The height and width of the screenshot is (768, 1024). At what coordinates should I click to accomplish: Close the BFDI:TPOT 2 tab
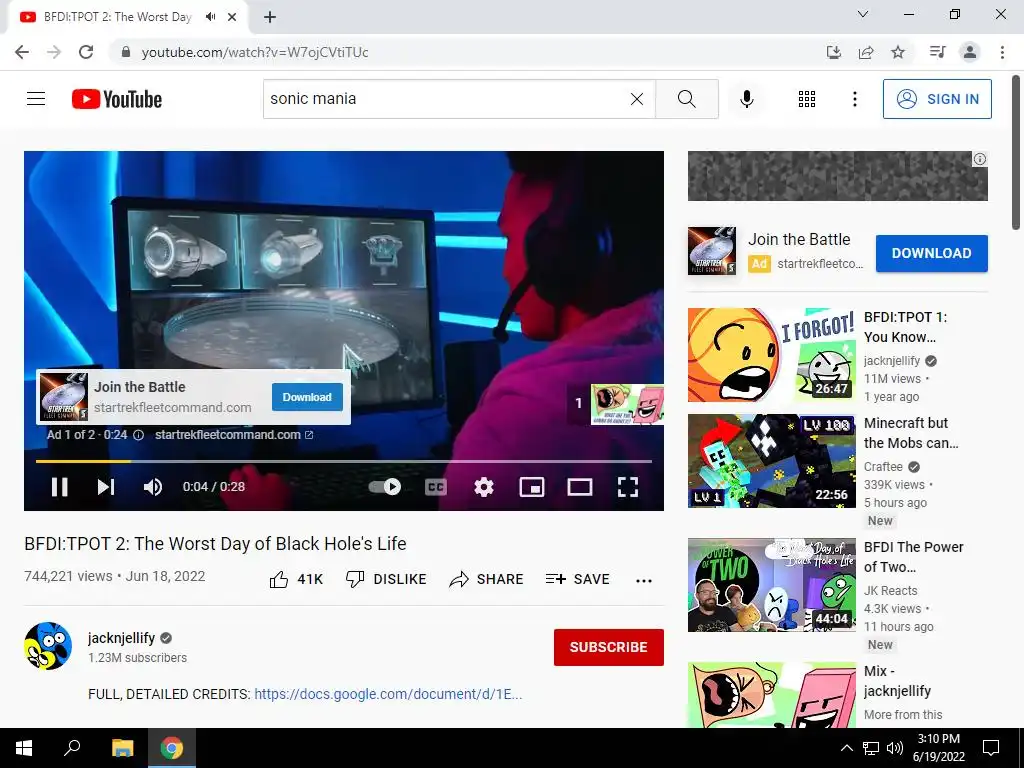[232, 17]
